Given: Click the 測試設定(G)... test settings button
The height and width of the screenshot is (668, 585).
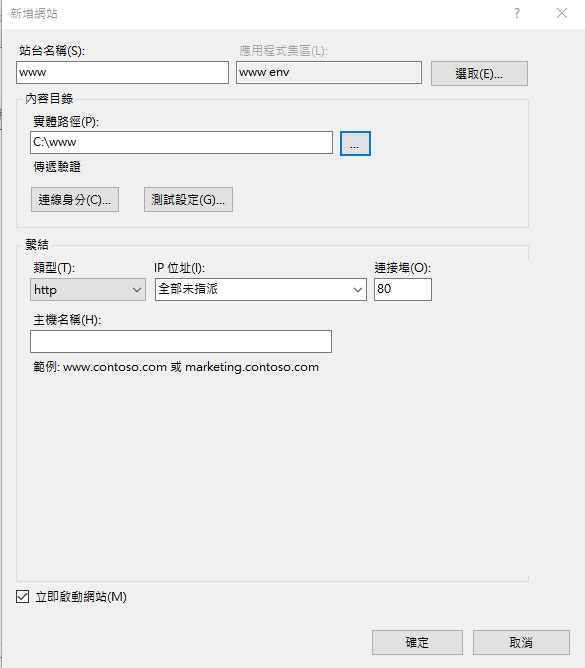Looking at the screenshot, I should [x=188, y=199].
